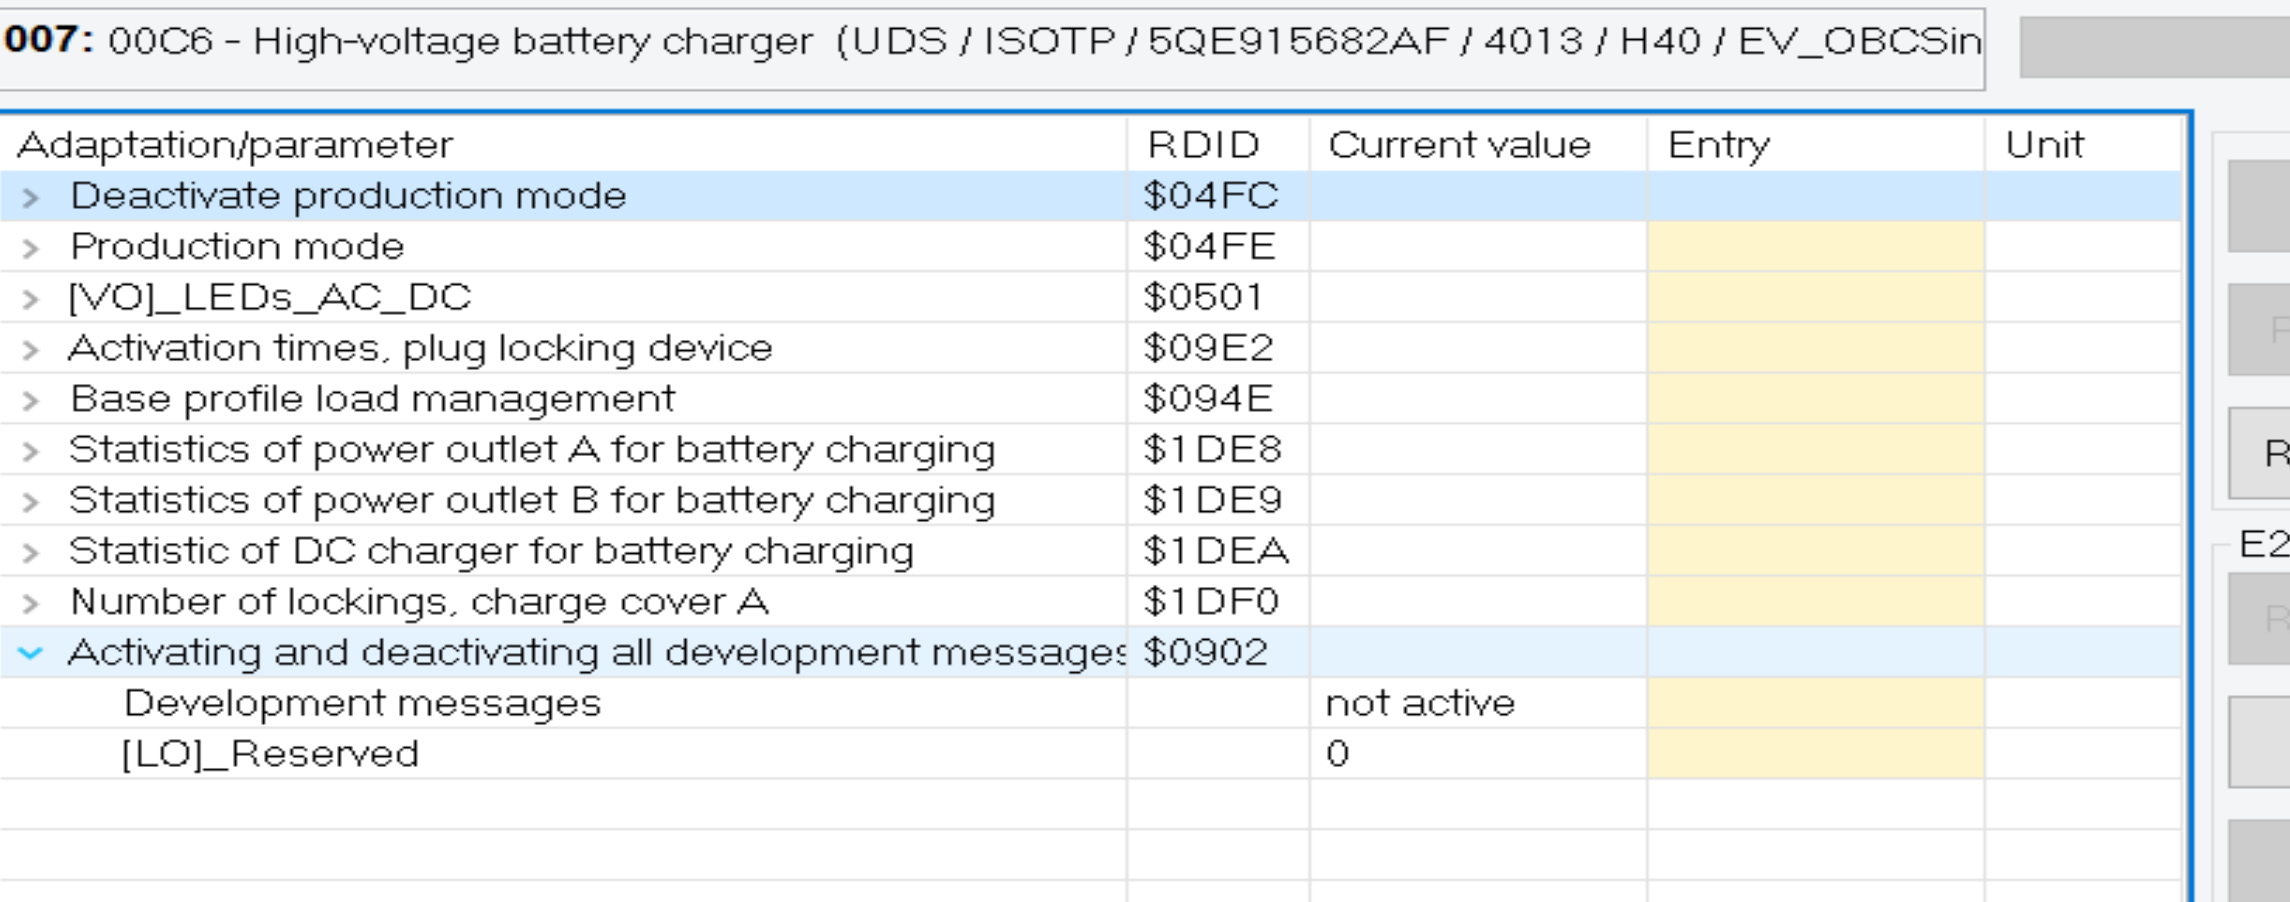The height and width of the screenshot is (902, 2290).
Task: Select the [LO]_Reserved parameter row
Action: (x=270, y=754)
